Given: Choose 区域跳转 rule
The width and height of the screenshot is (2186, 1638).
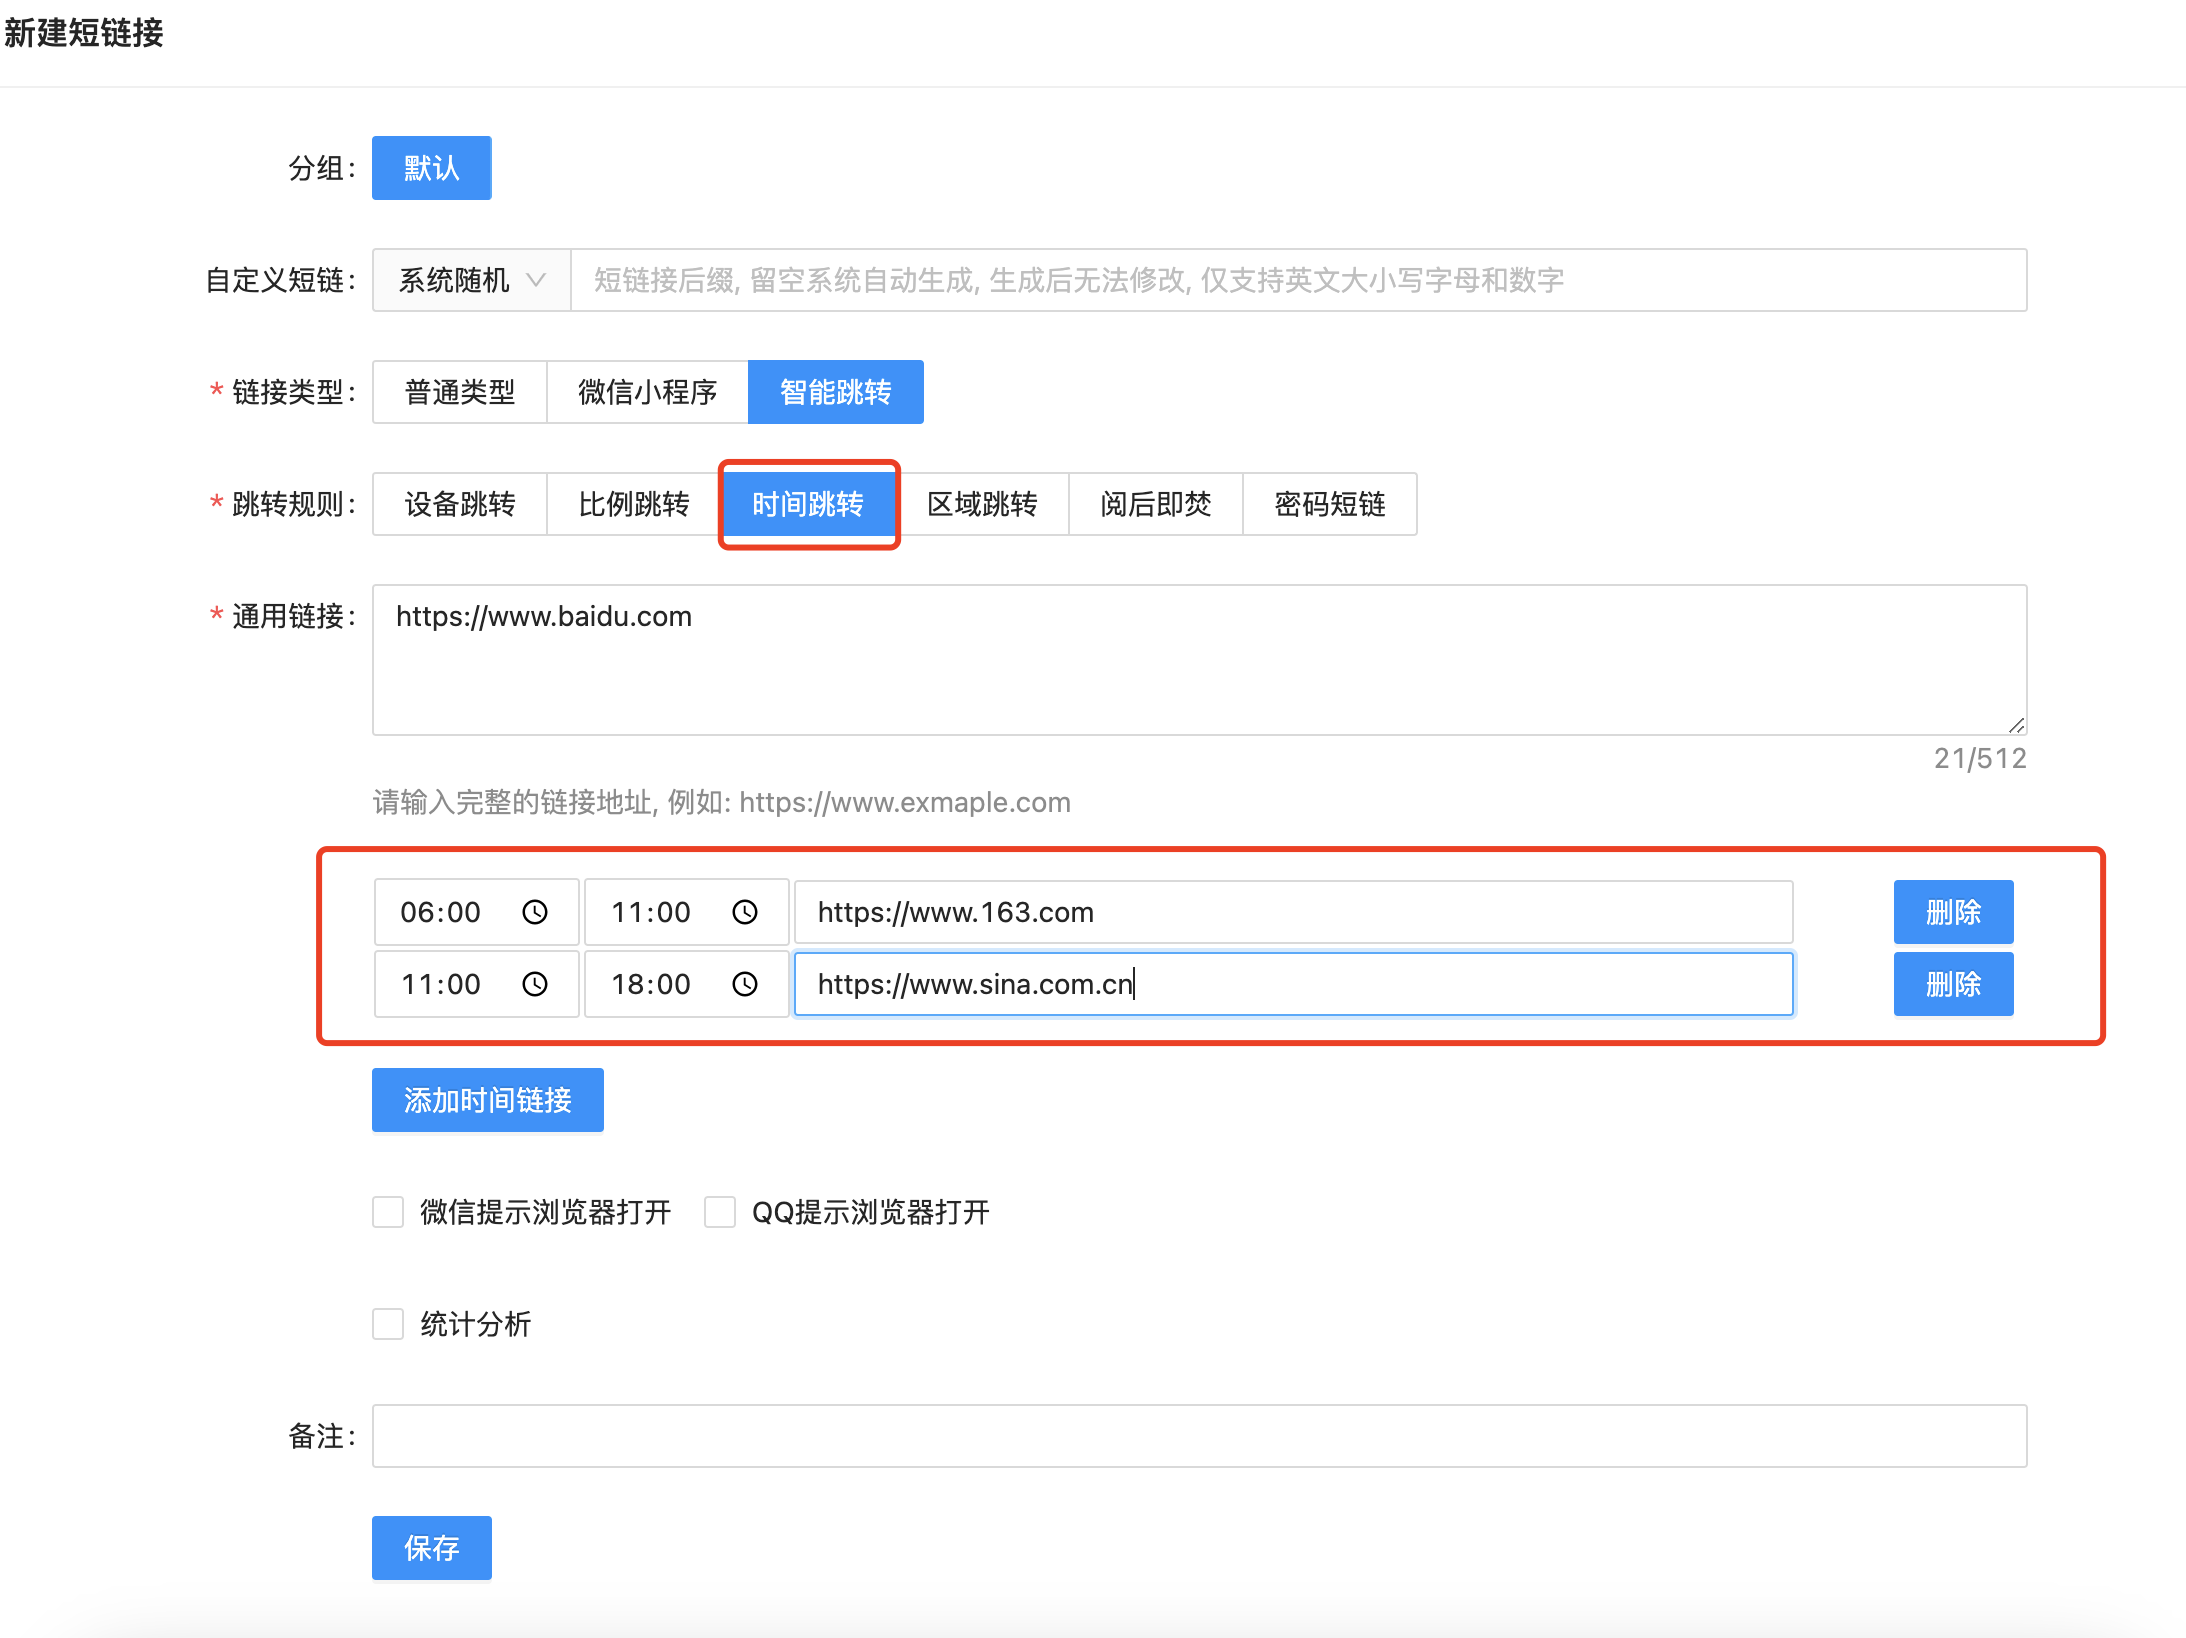Looking at the screenshot, I should 982,504.
